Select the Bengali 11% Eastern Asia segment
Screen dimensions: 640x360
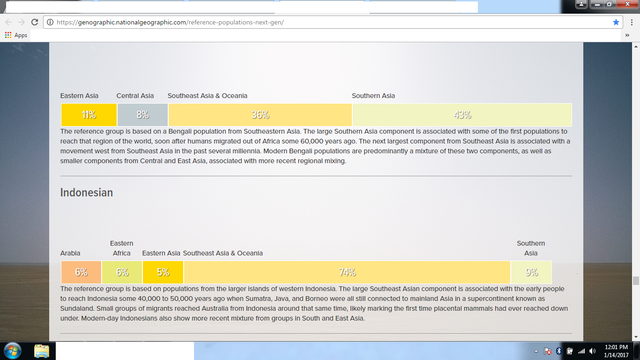click(x=89, y=115)
